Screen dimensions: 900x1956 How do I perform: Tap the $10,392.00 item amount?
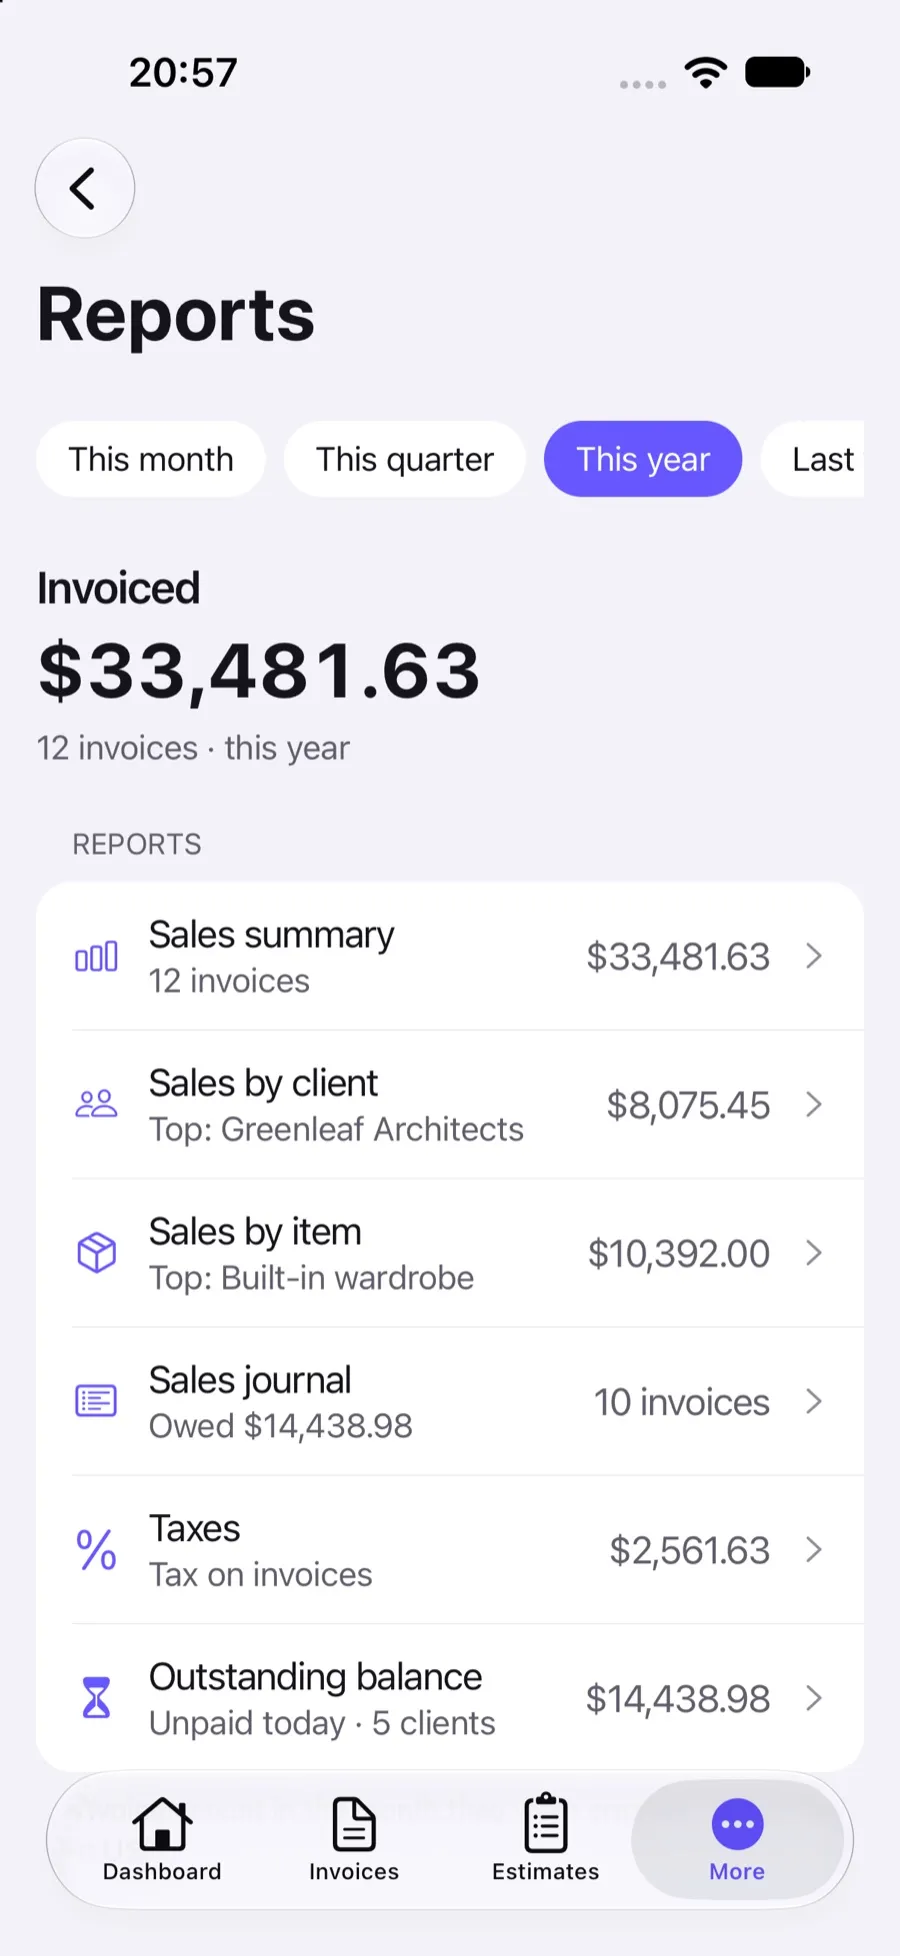point(679,1253)
